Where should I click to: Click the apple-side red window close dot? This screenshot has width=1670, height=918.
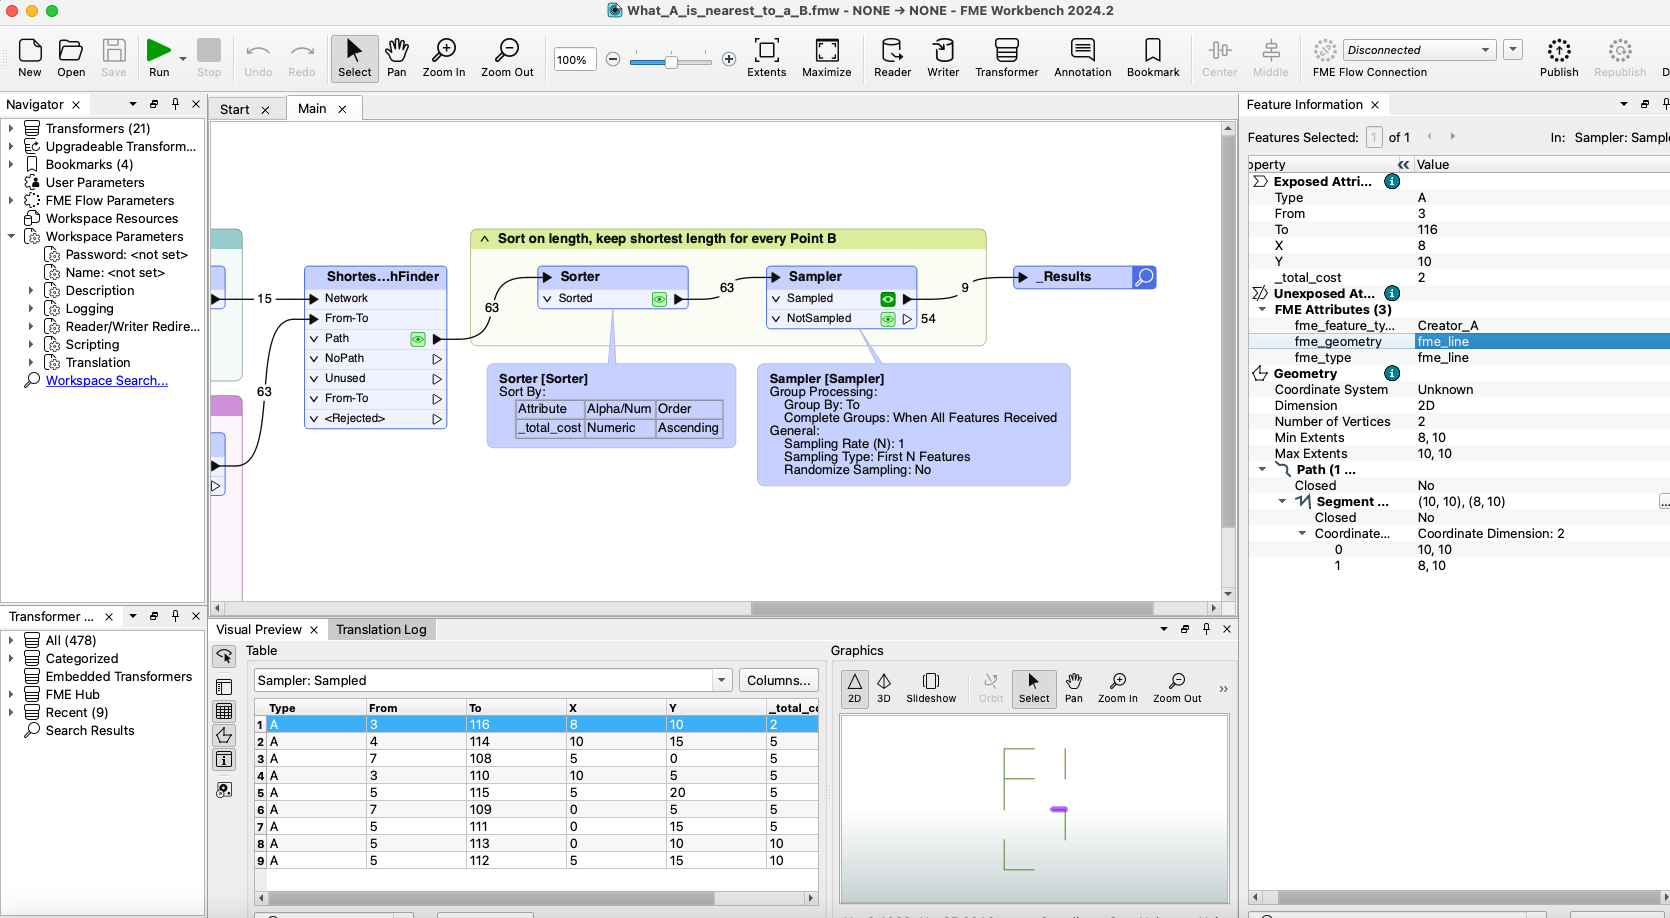(11, 11)
